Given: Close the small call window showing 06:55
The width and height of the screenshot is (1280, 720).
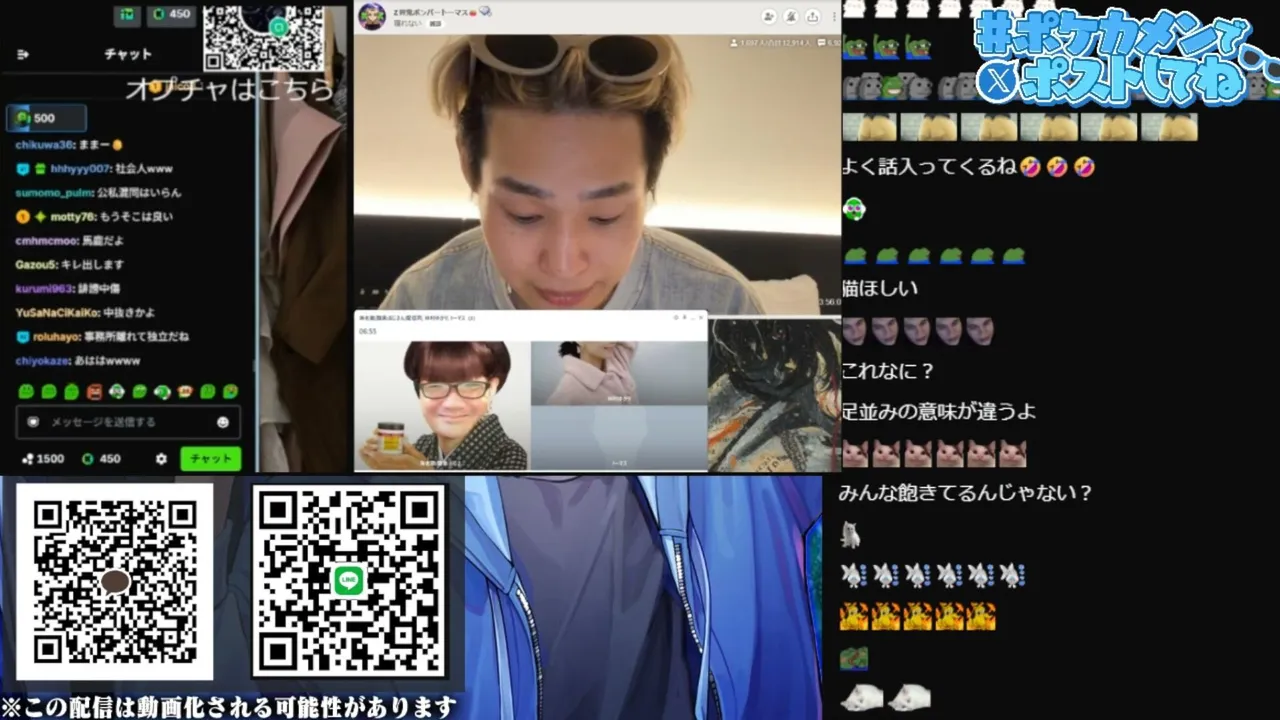Looking at the screenshot, I should pyautogui.click(x=701, y=317).
